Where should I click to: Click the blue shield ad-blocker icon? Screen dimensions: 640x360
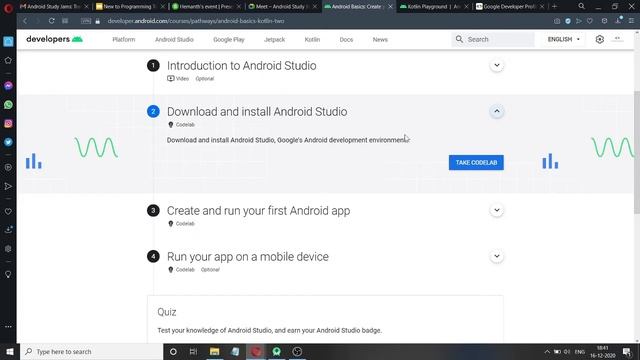click(x=568, y=21)
